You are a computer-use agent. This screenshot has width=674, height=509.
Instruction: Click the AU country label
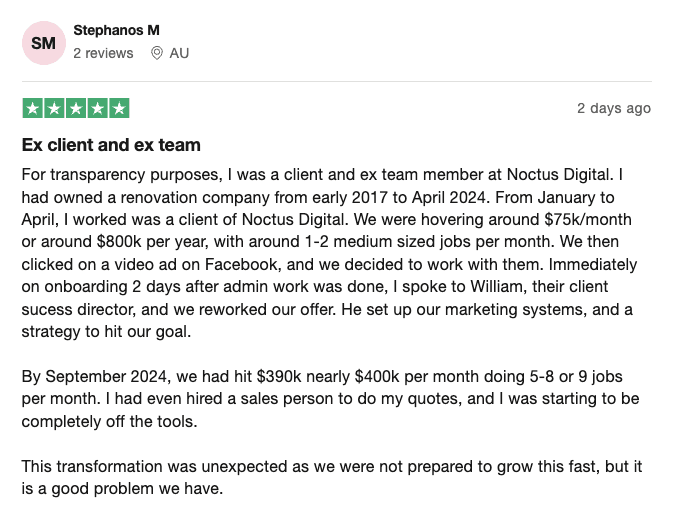point(179,53)
